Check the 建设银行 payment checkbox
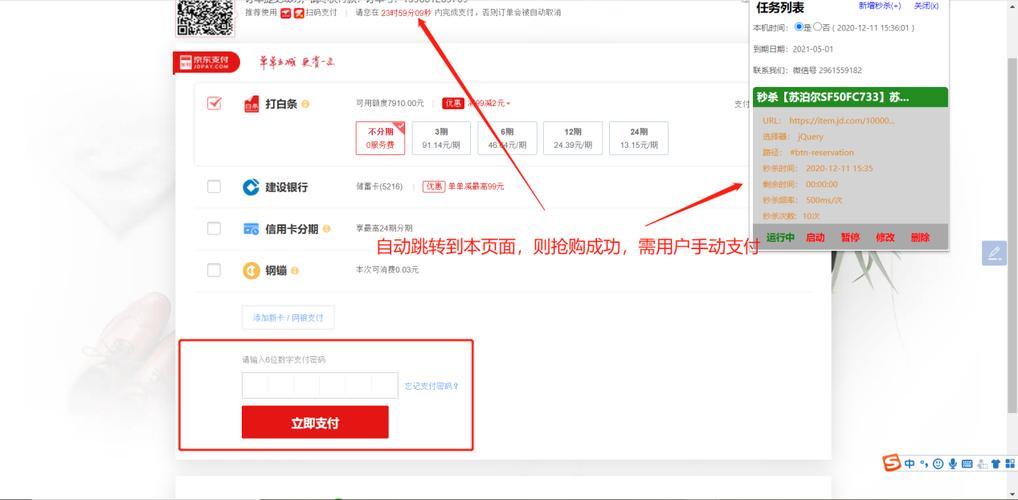The image size is (1018, 500). pyautogui.click(x=214, y=187)
